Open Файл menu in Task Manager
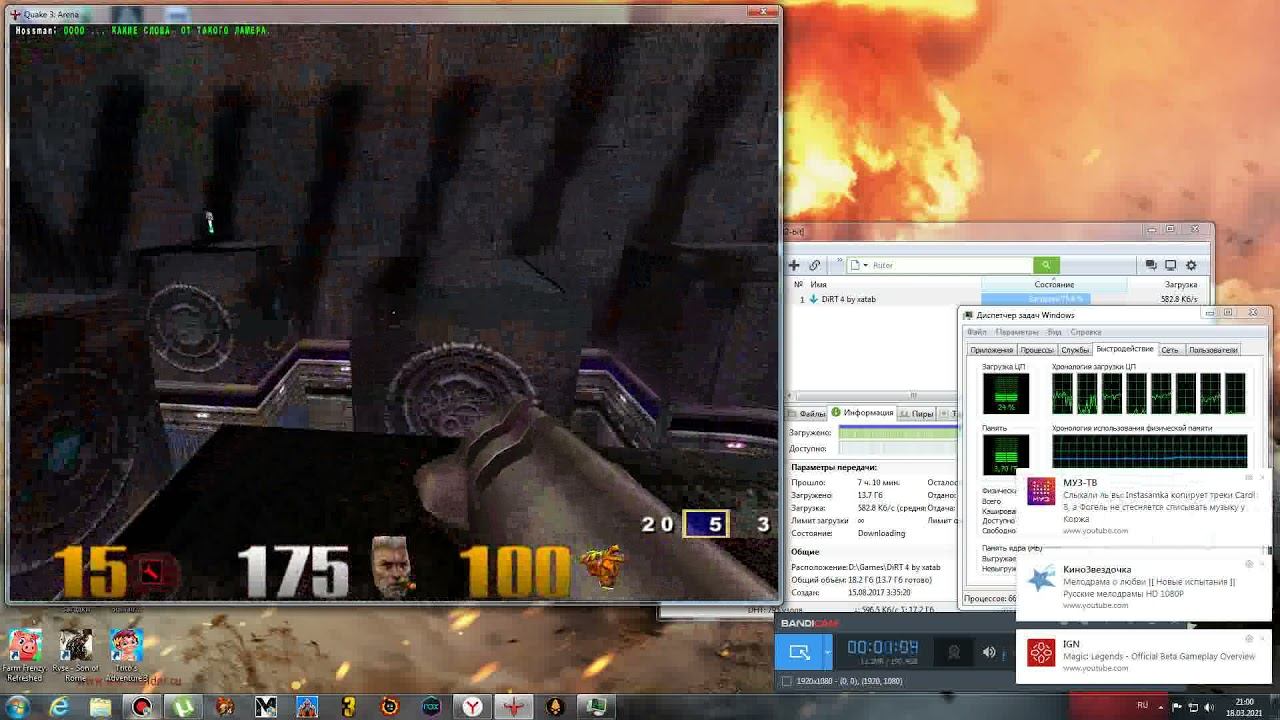The height and width of the screenshot is (720, 1280). coord(977,332)
